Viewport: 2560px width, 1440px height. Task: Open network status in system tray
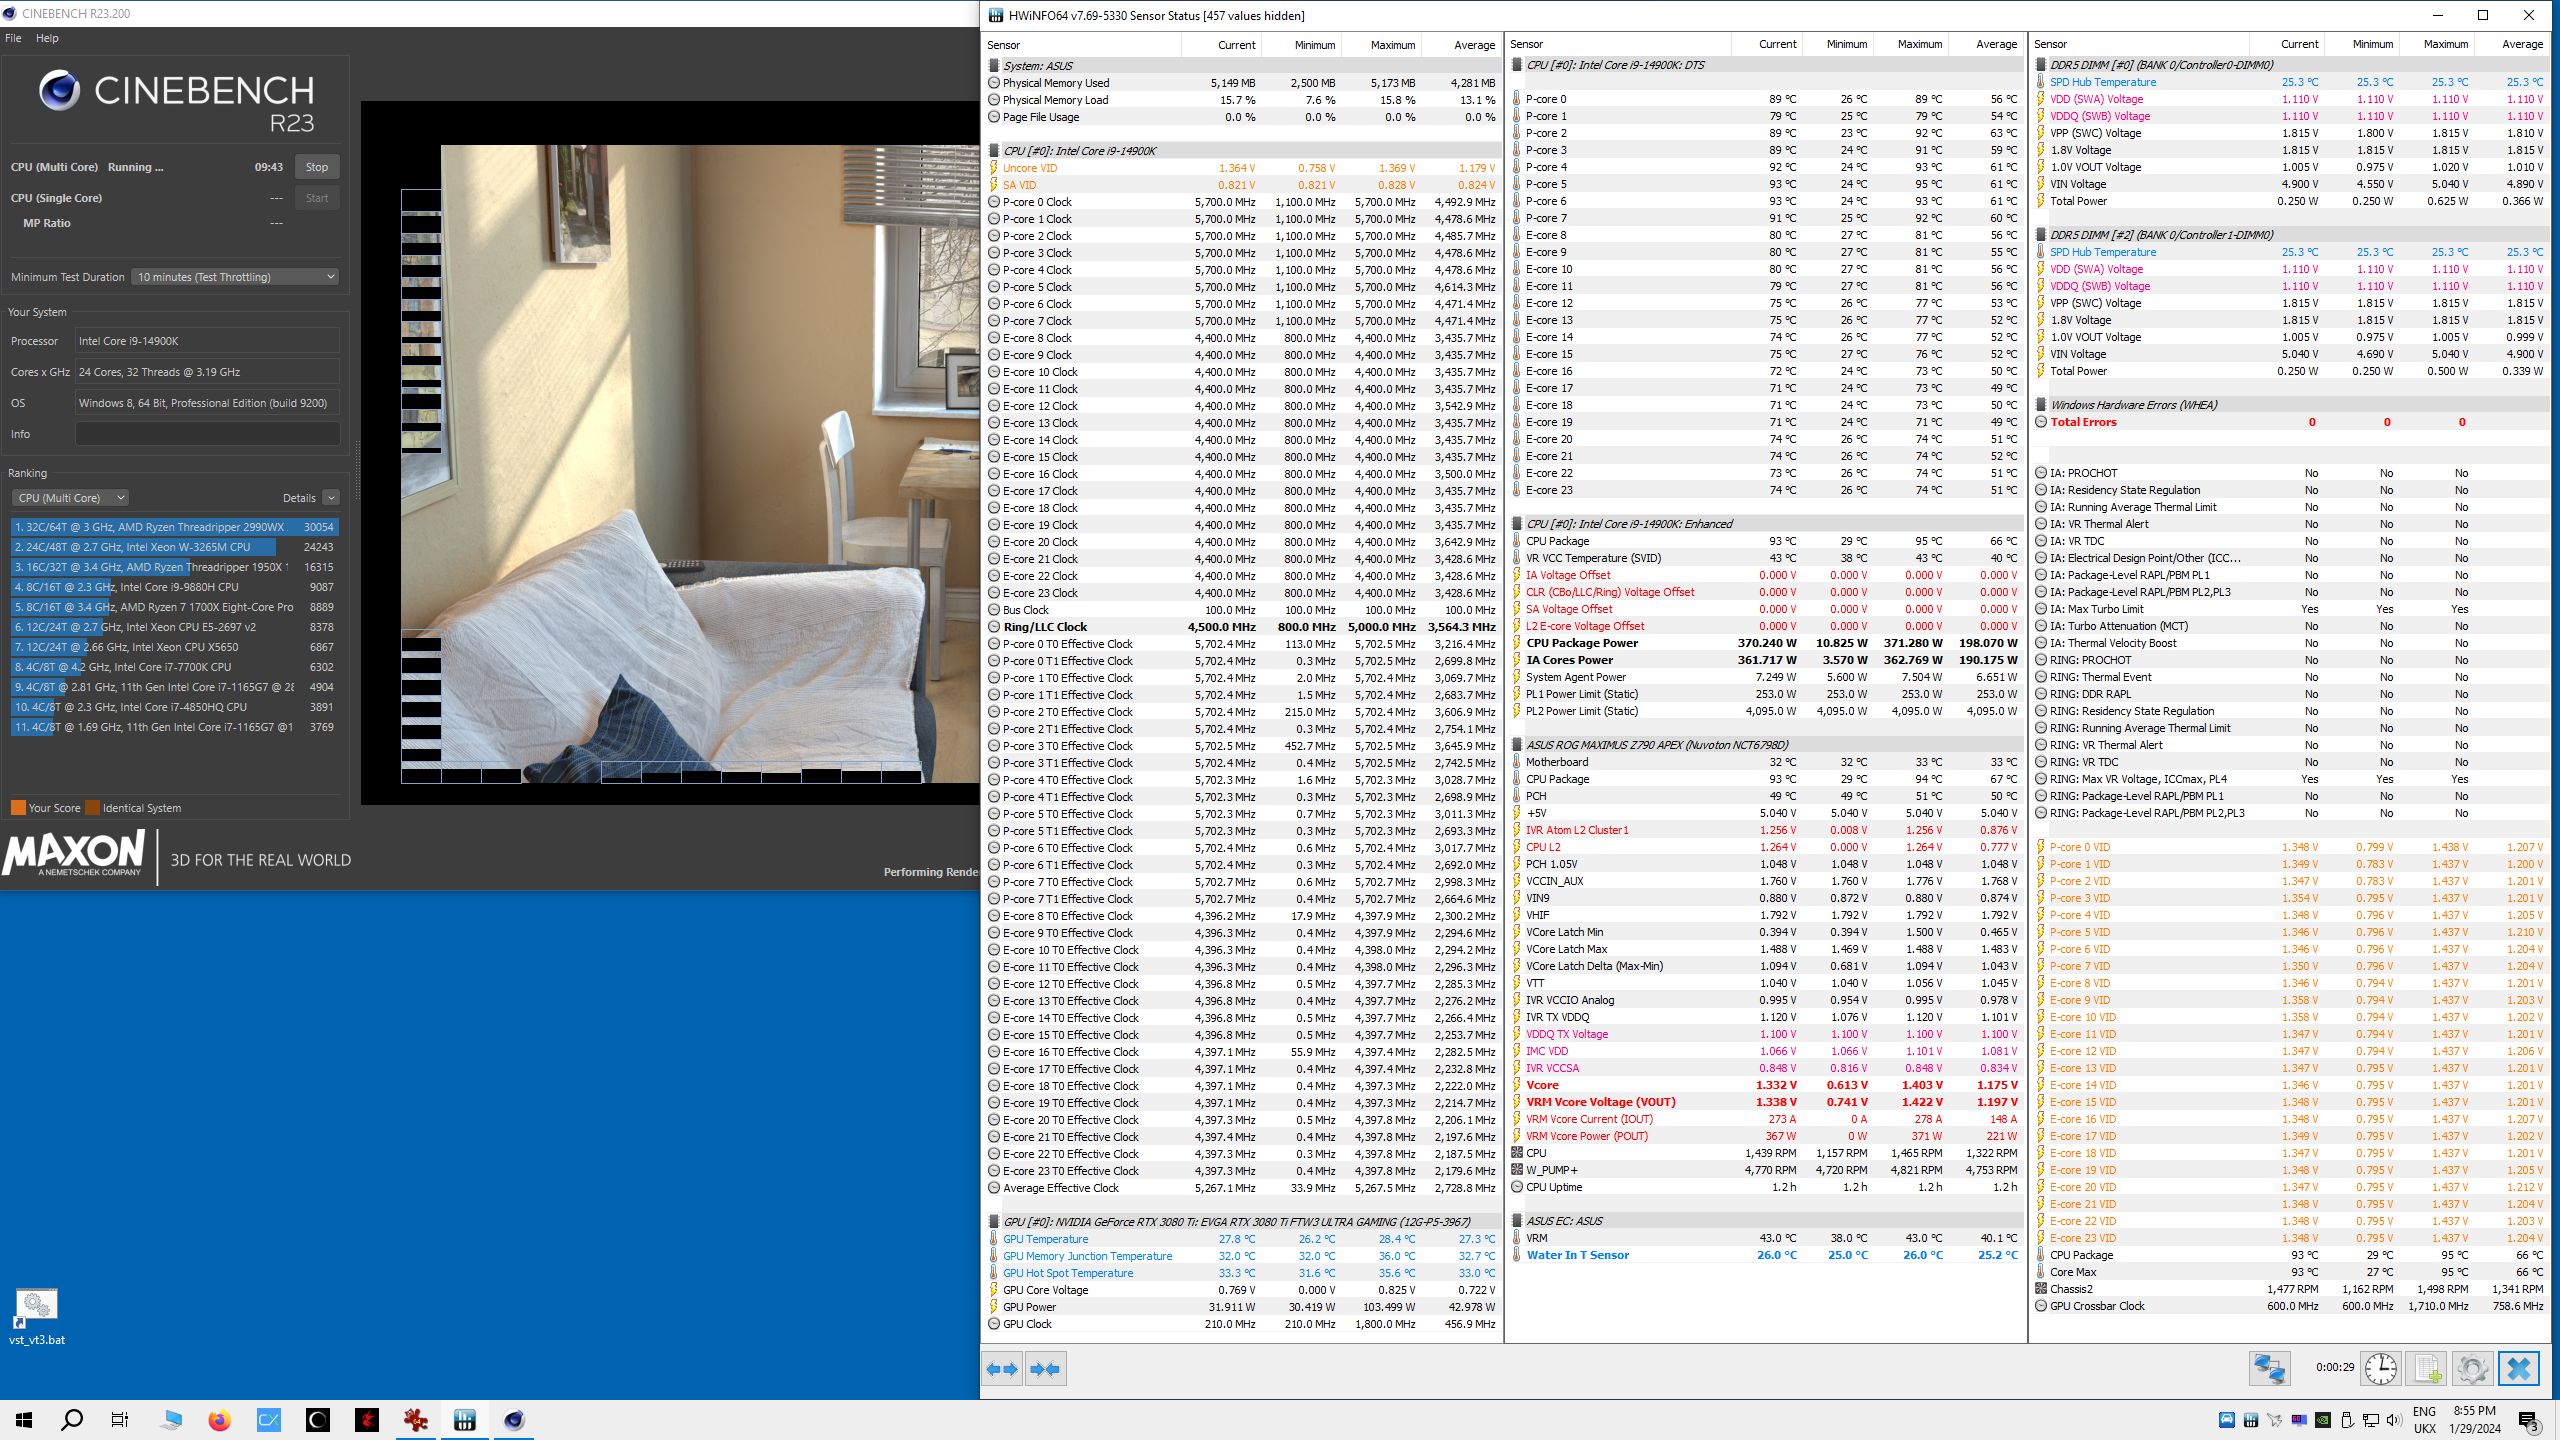tap(2371, 1420)
